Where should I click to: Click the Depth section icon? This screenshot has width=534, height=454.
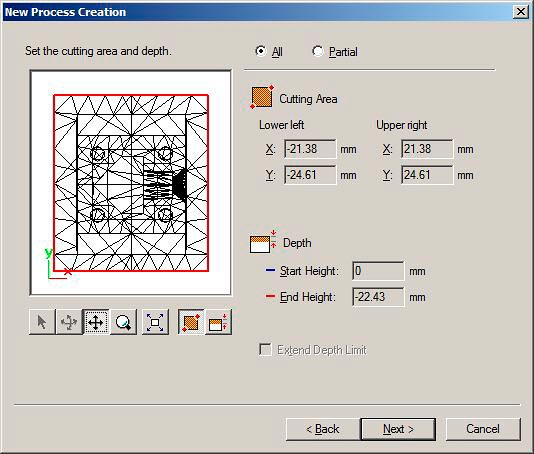pos(263,242)
